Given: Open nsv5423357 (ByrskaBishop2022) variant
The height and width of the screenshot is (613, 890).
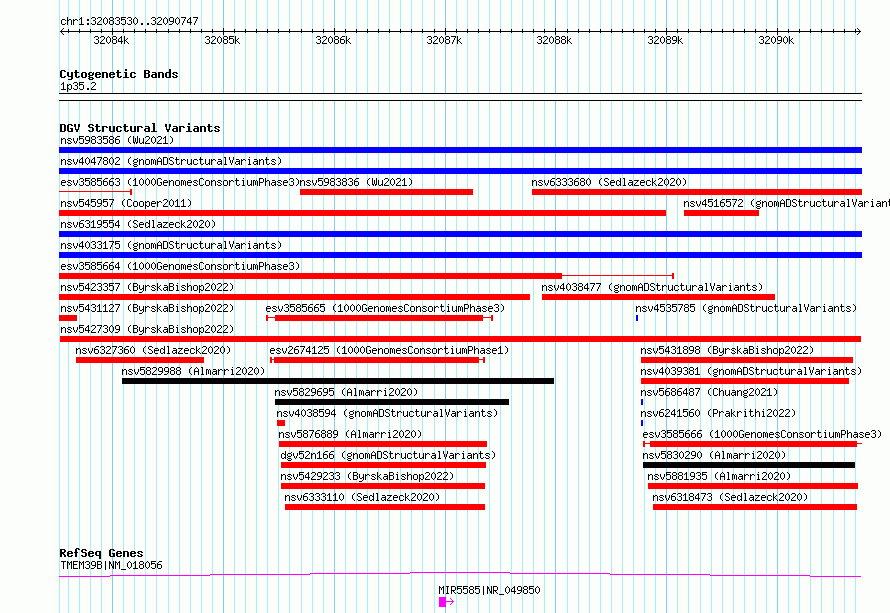Looking at the screenshot, I should [147, 287].
